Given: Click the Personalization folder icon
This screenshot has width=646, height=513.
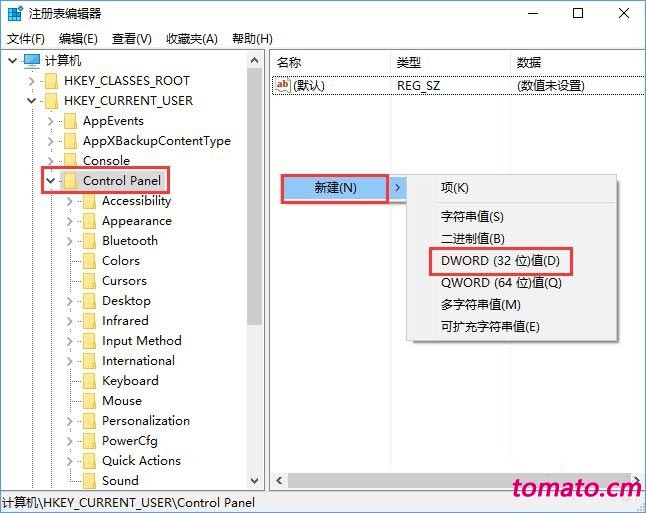Looking at the screenshot, I should click(x=89, y=421).
